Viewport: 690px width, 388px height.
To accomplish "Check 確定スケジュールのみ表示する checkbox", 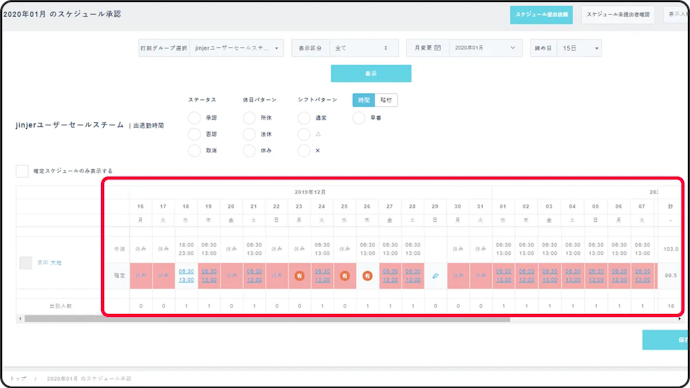I will [x=22, y=171].
